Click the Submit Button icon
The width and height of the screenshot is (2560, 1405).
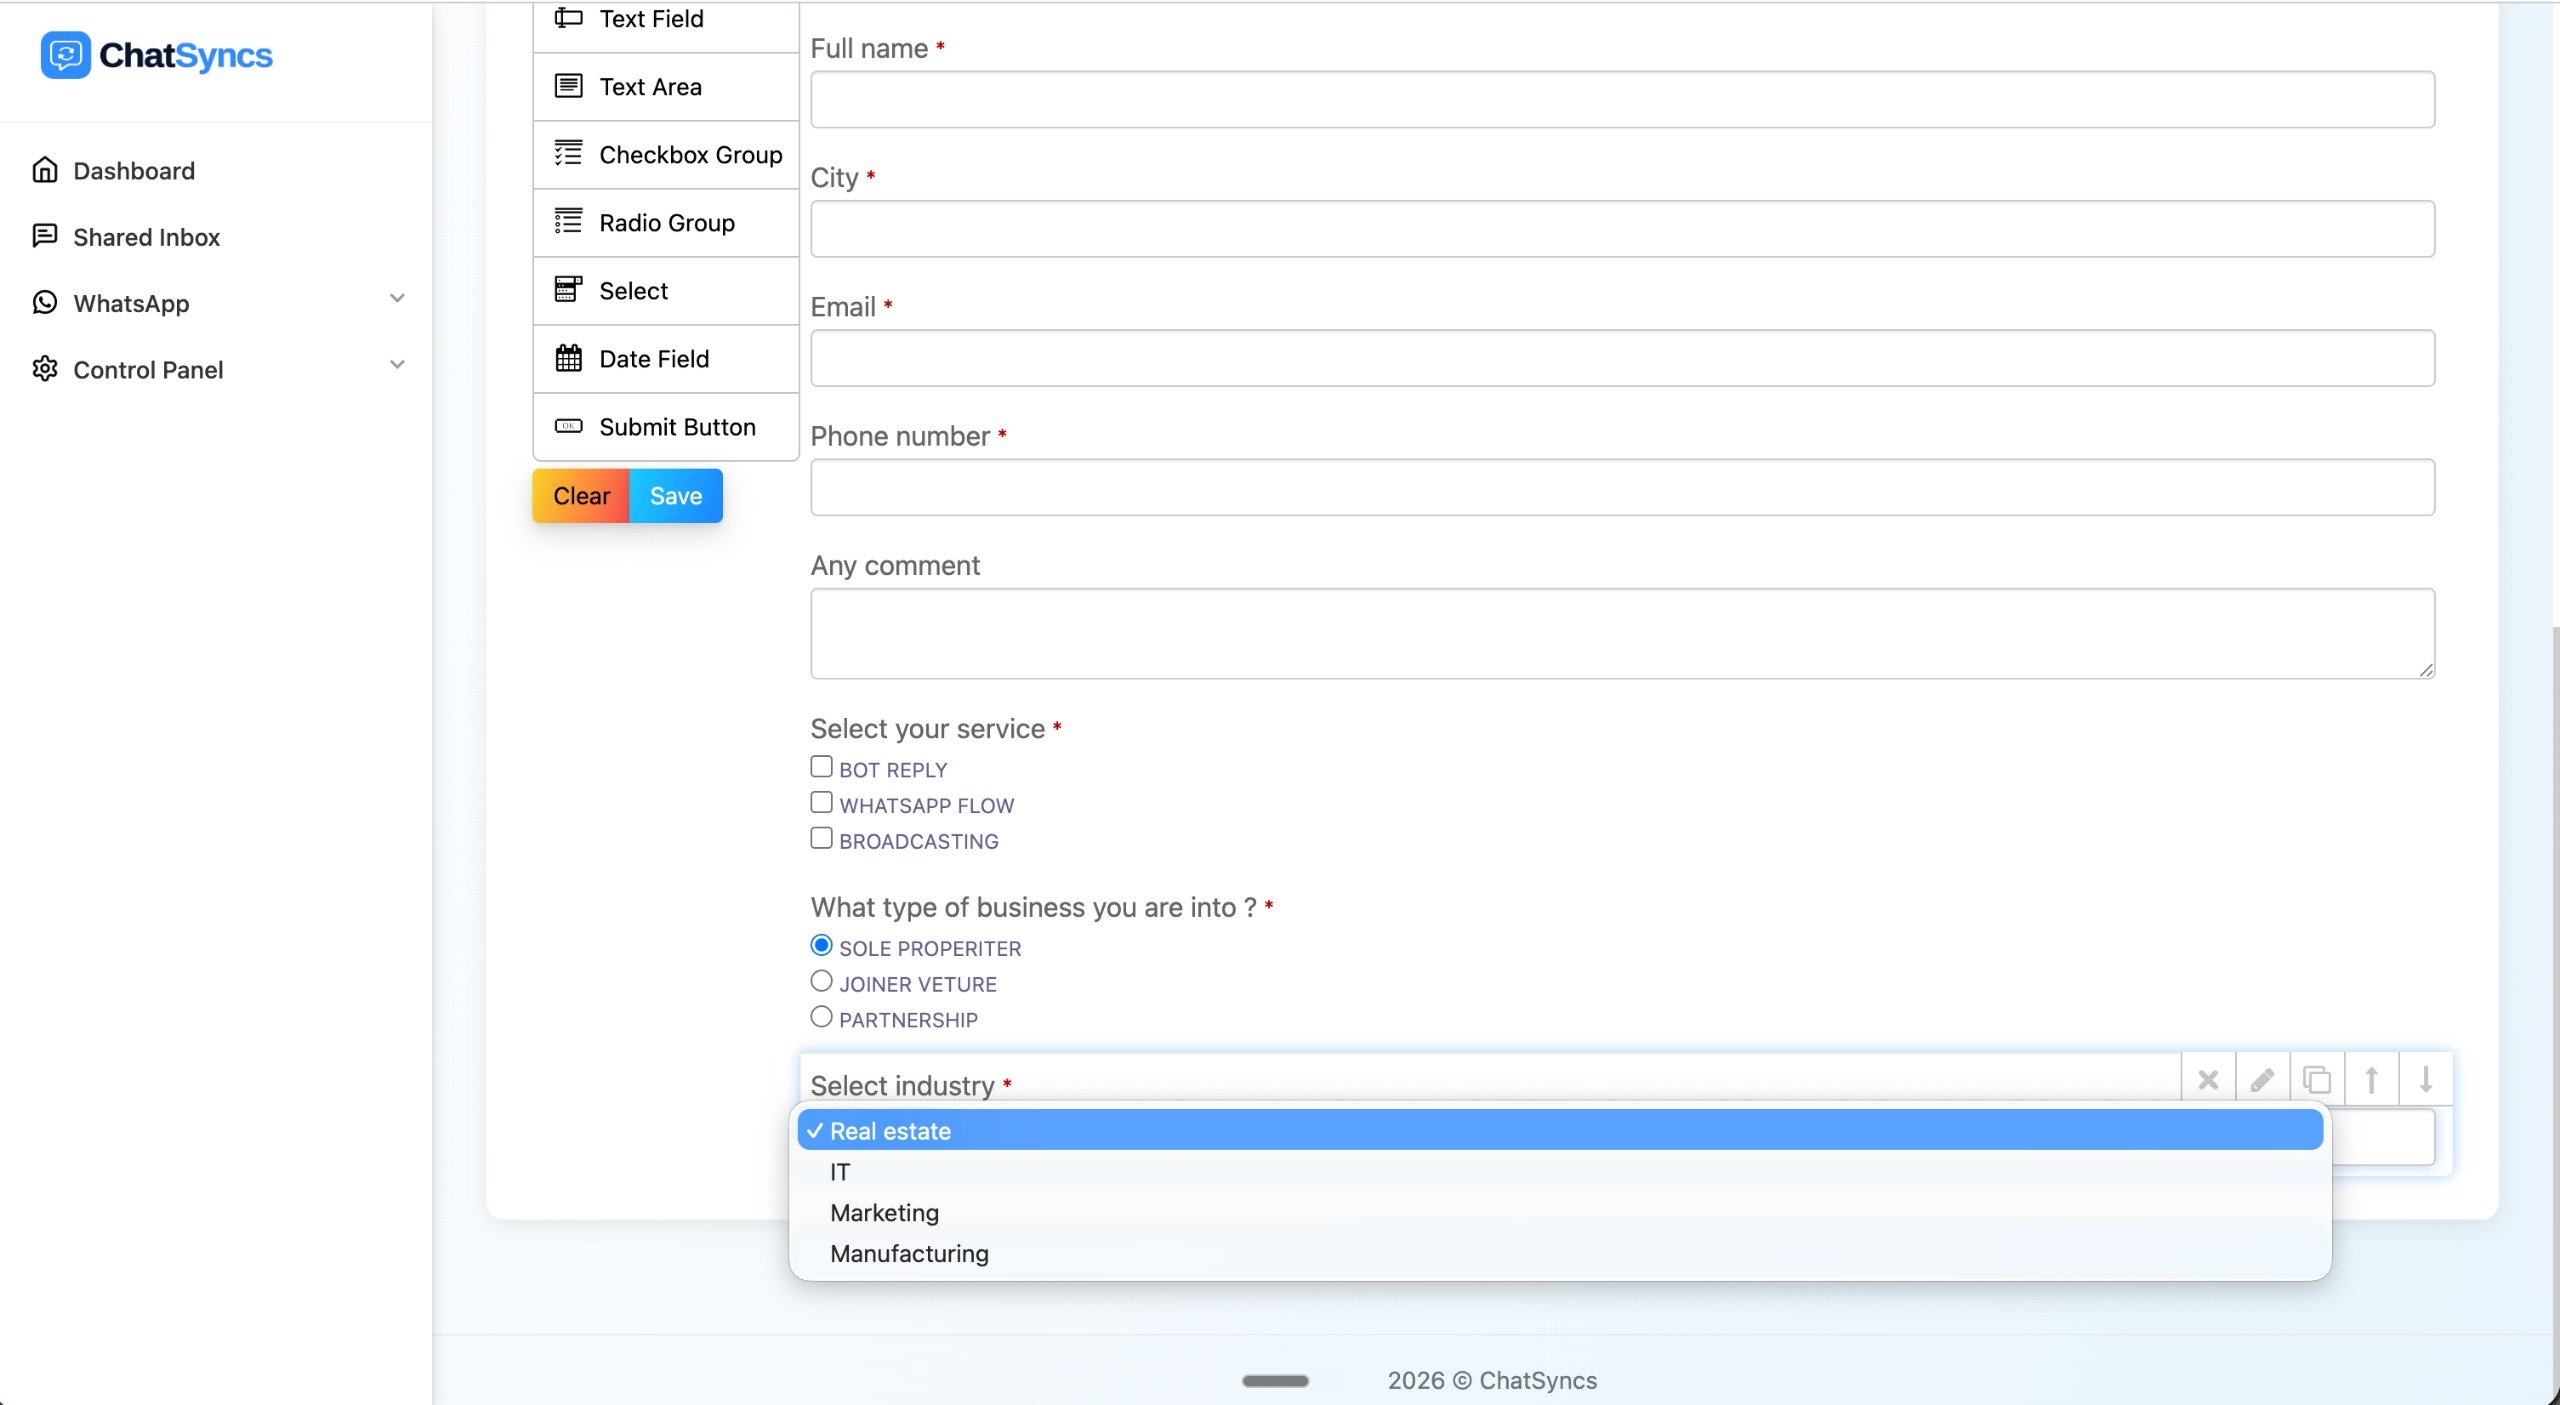[568, 426]
